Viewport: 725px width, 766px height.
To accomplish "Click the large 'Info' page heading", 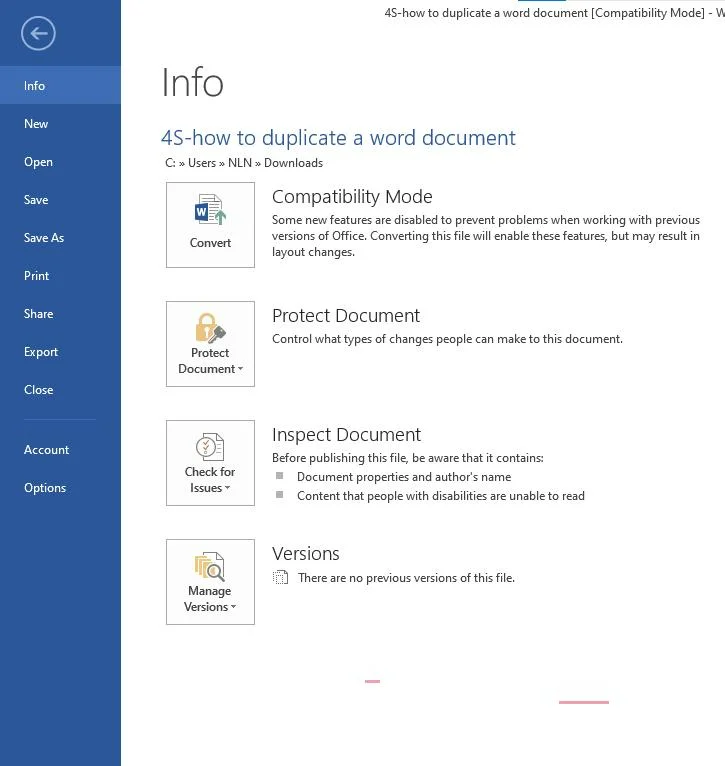I will [192, 83].
